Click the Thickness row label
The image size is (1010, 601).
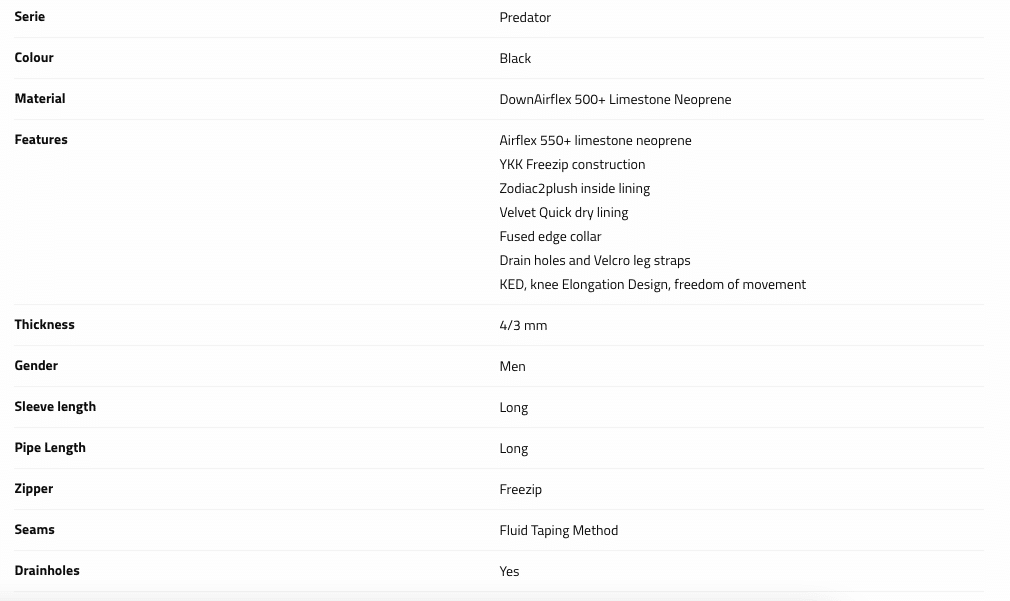click(44, 324)
